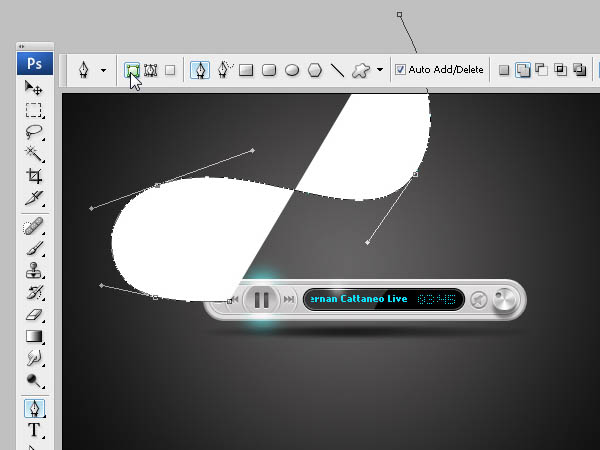Select the Rectangular Marquee tool
This screenshot has width=600, height=450.
(34, 110)
